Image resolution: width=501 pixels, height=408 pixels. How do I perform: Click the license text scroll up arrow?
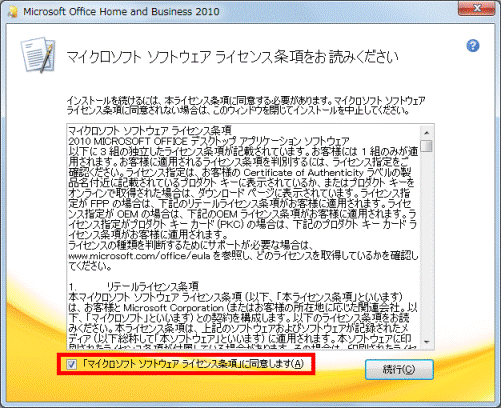tap(427, 133)
